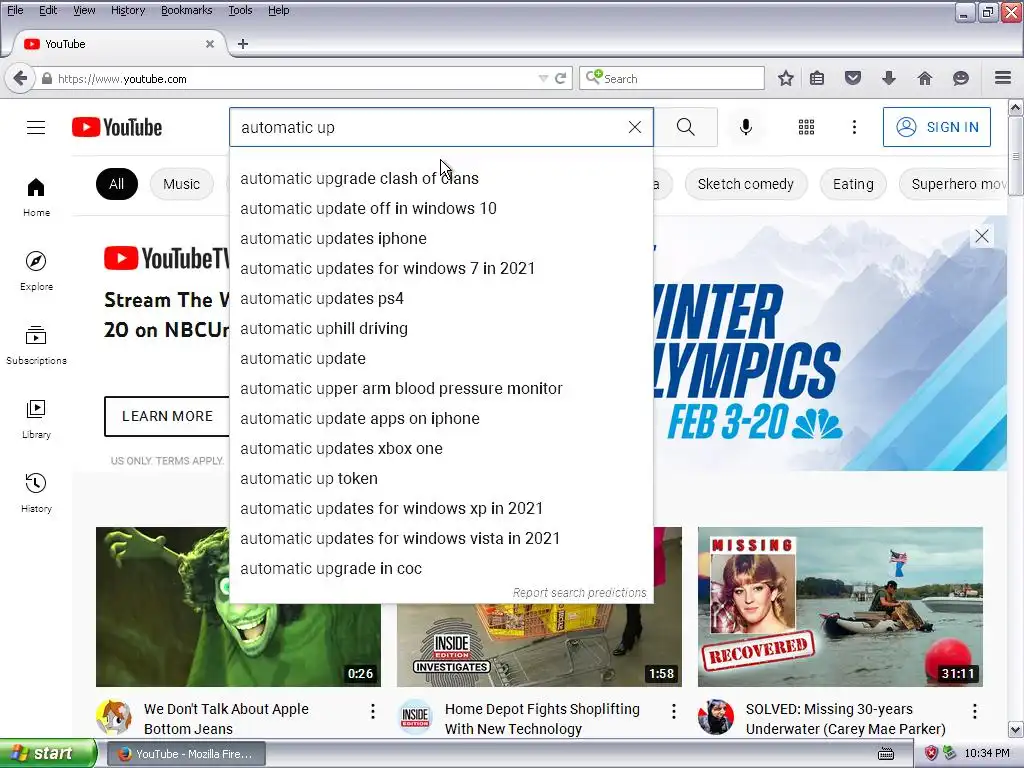The image size is (1024, 768).
Task: Choose suggestion automatic upgrade clash of clans
Action: click(x=441, y=178)
